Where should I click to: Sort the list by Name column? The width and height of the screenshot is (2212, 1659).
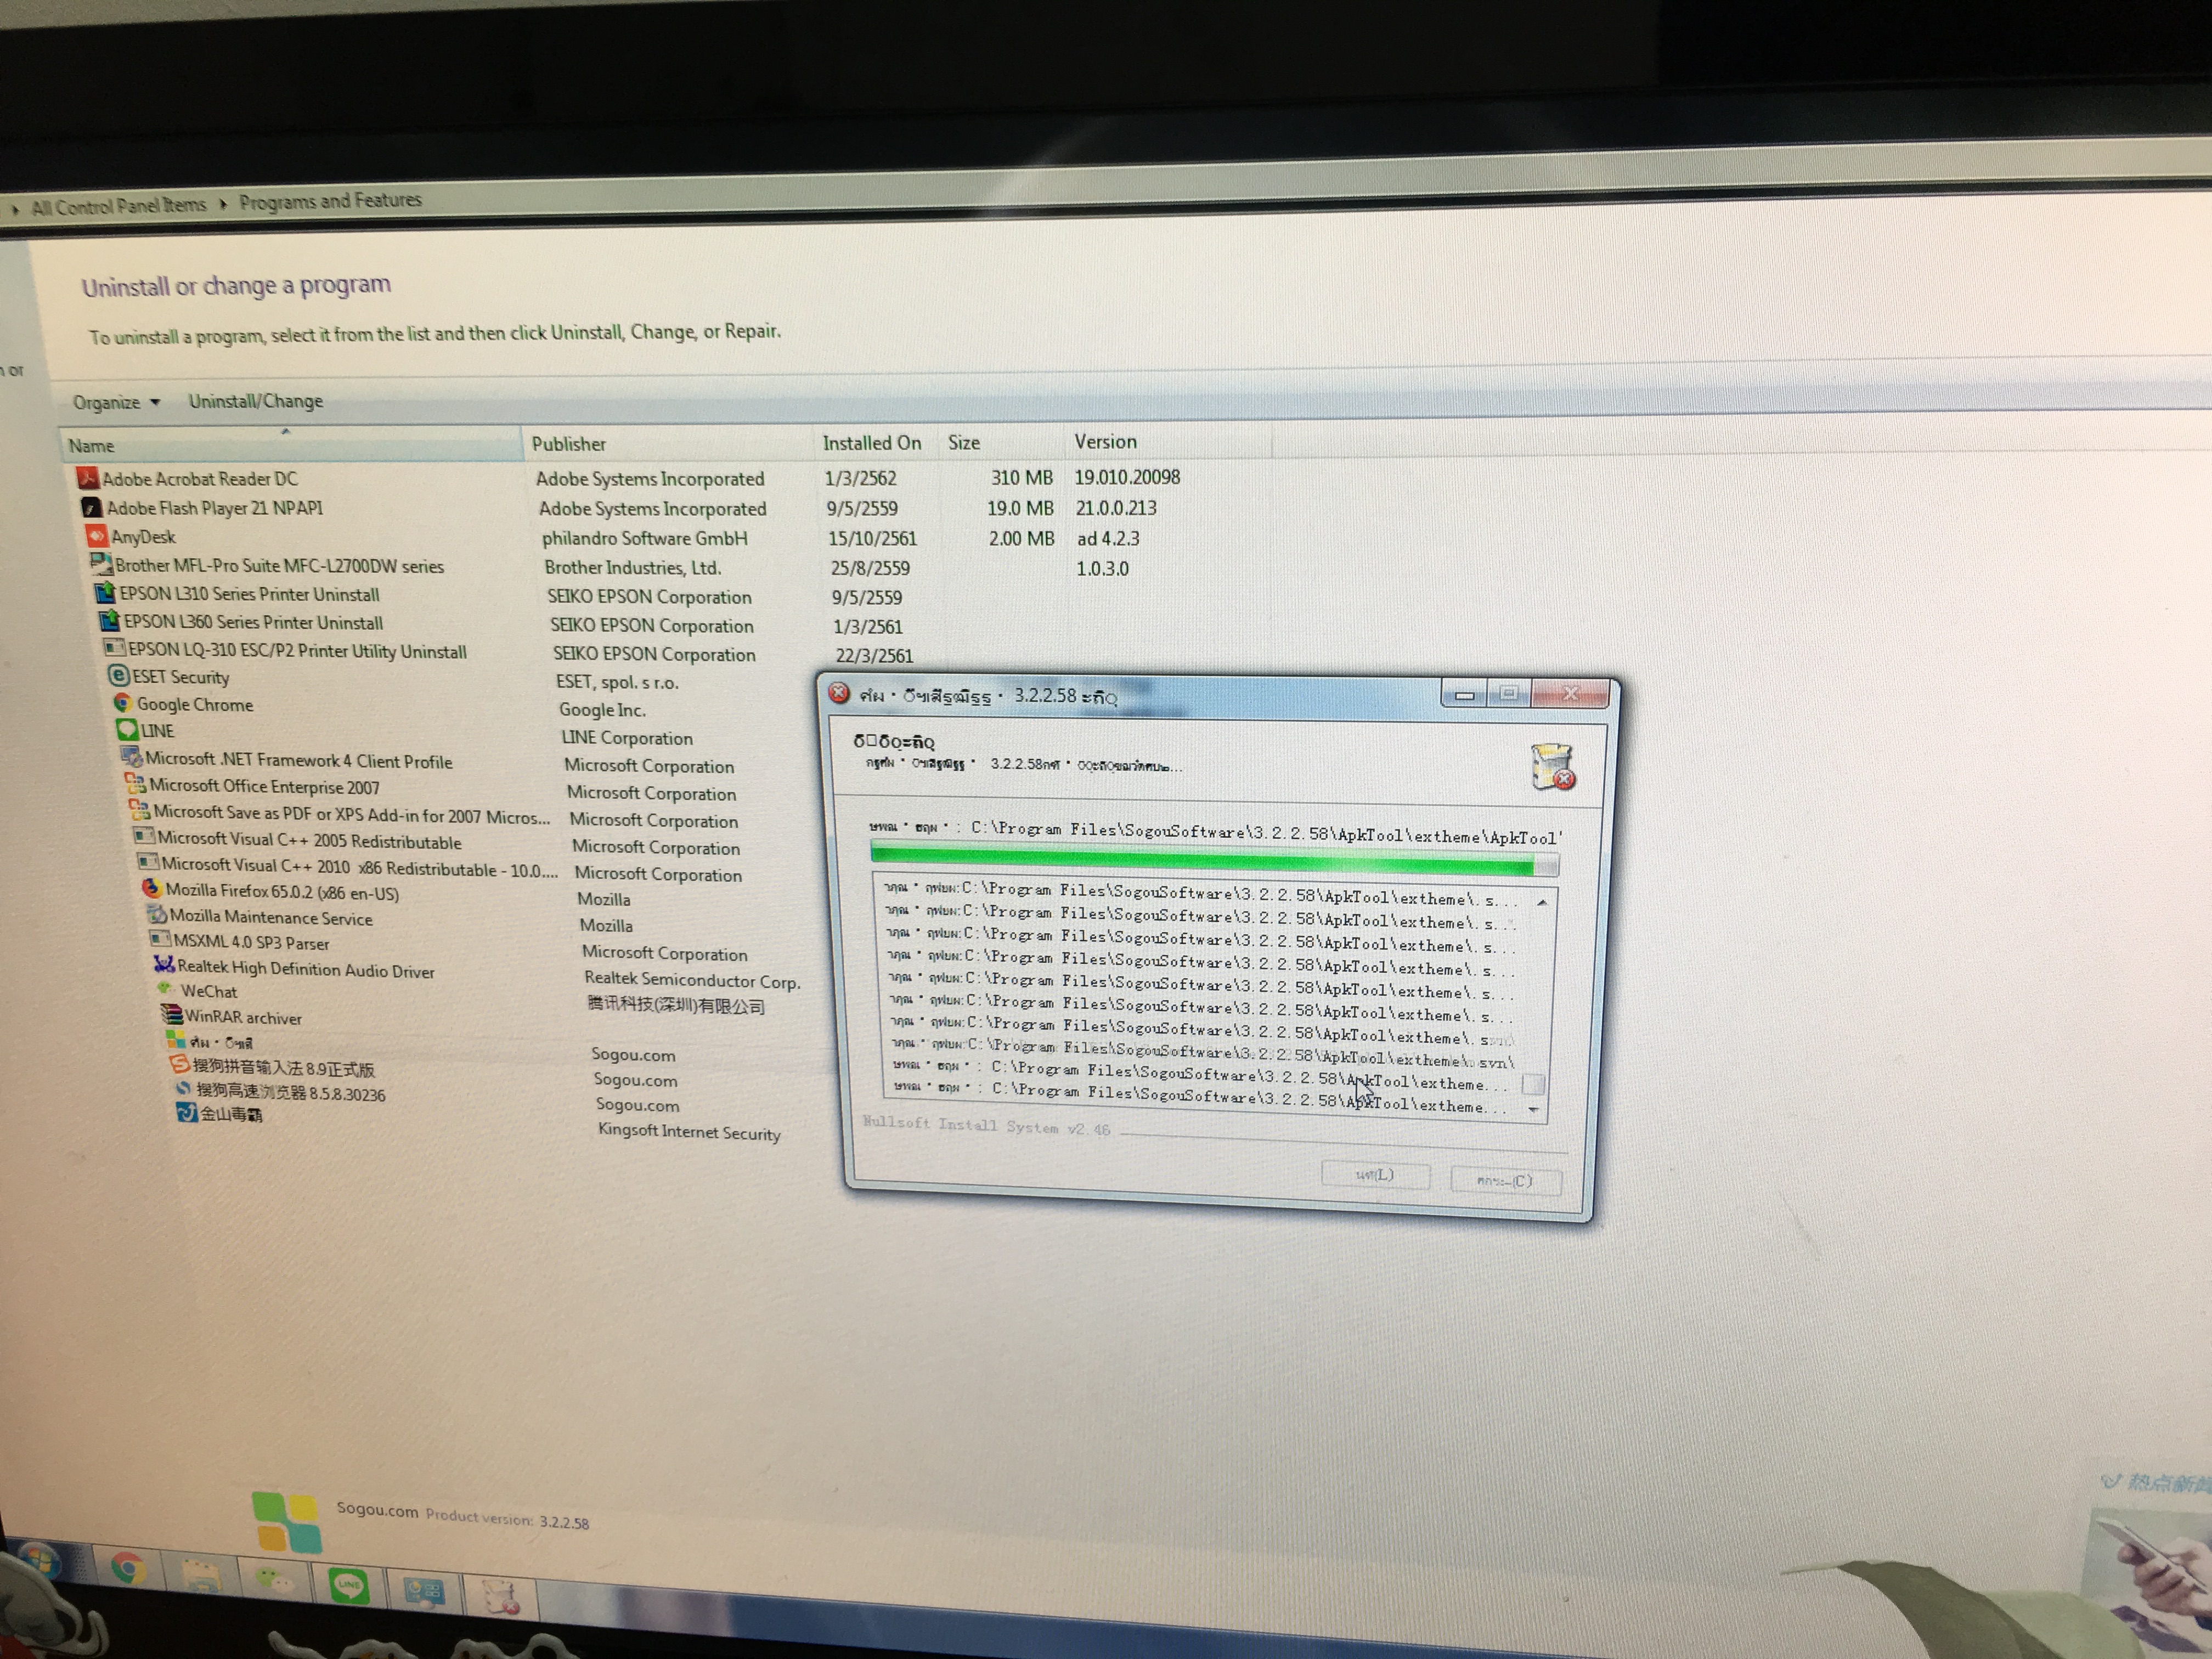(290, 444)
